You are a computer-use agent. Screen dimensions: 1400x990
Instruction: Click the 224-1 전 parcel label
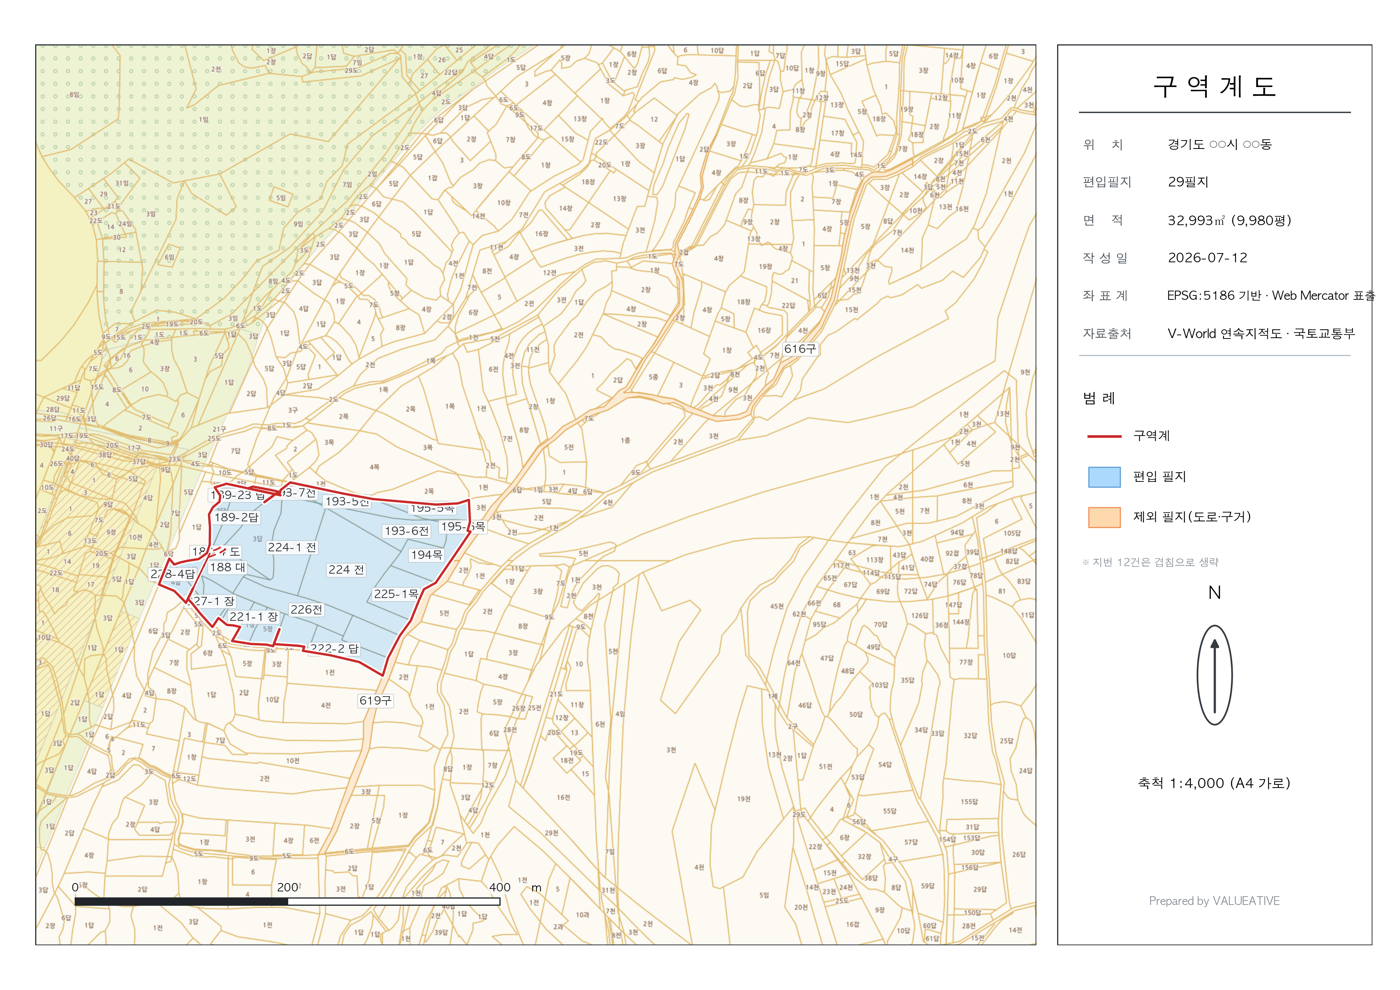click(x=292, y=548)
